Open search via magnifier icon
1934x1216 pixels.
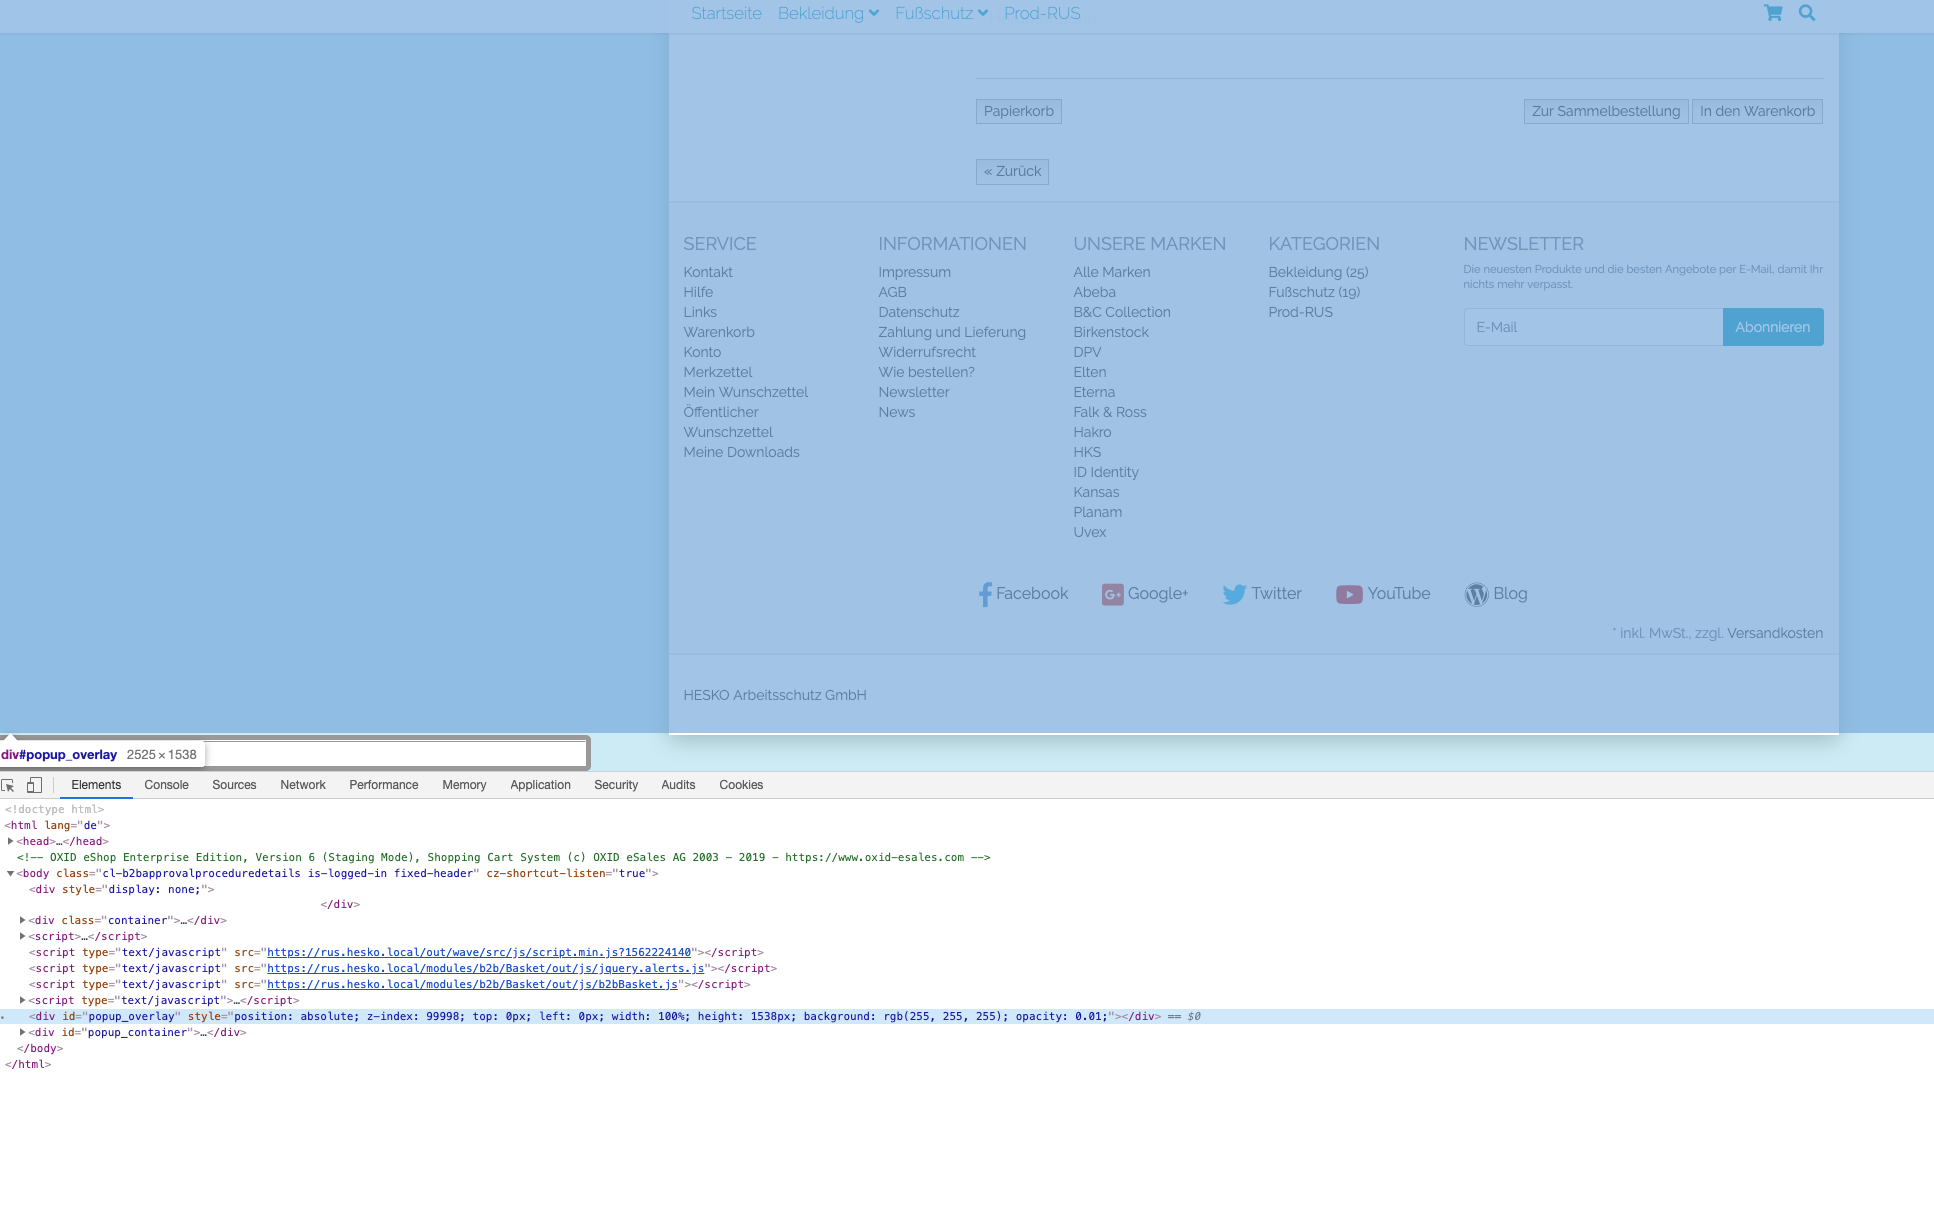1807,13
